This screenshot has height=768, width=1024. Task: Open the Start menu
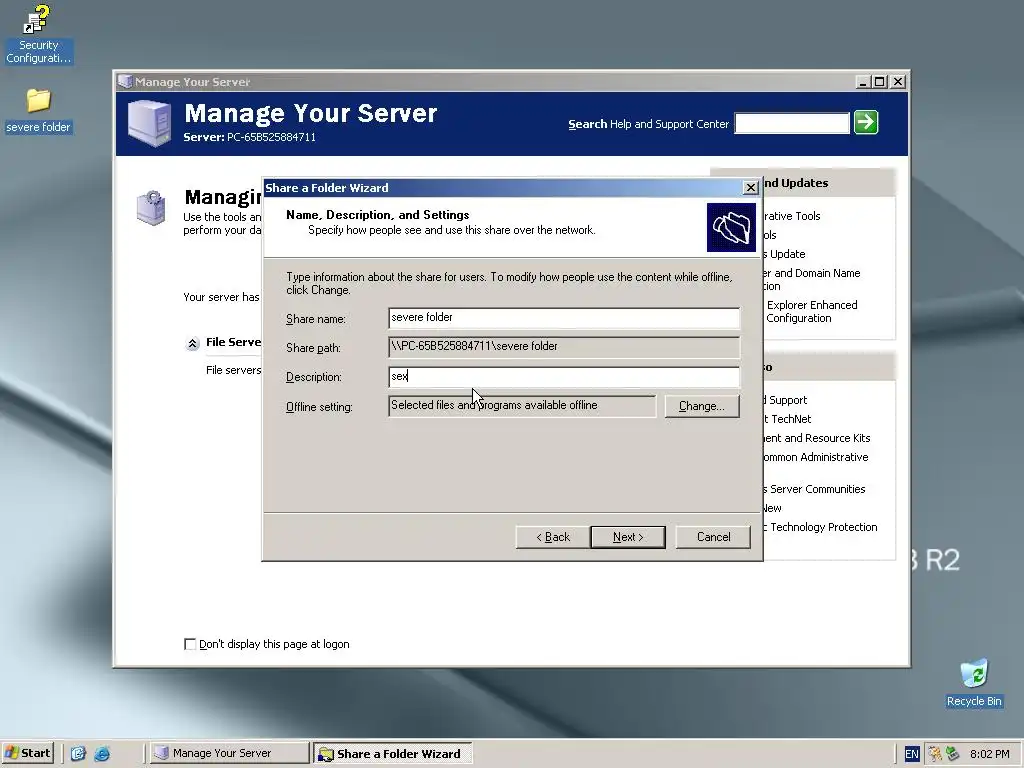point(28,753)
